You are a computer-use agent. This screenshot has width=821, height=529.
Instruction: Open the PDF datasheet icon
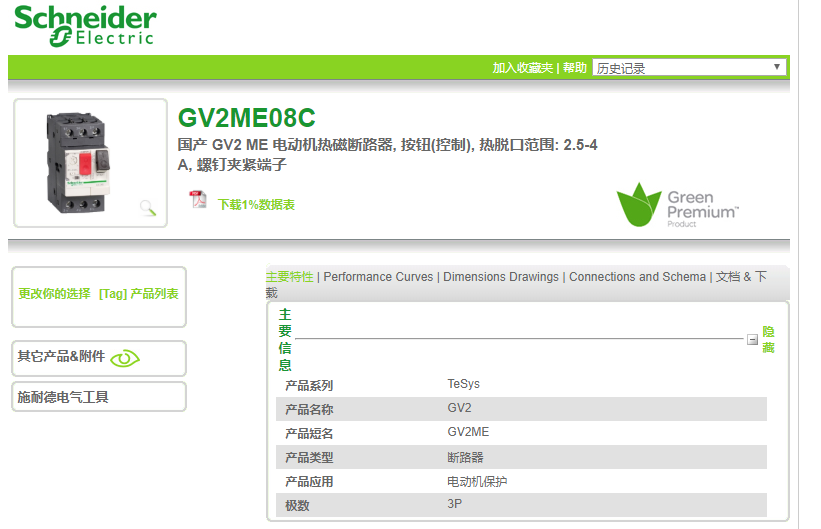(x=198, y=200)
